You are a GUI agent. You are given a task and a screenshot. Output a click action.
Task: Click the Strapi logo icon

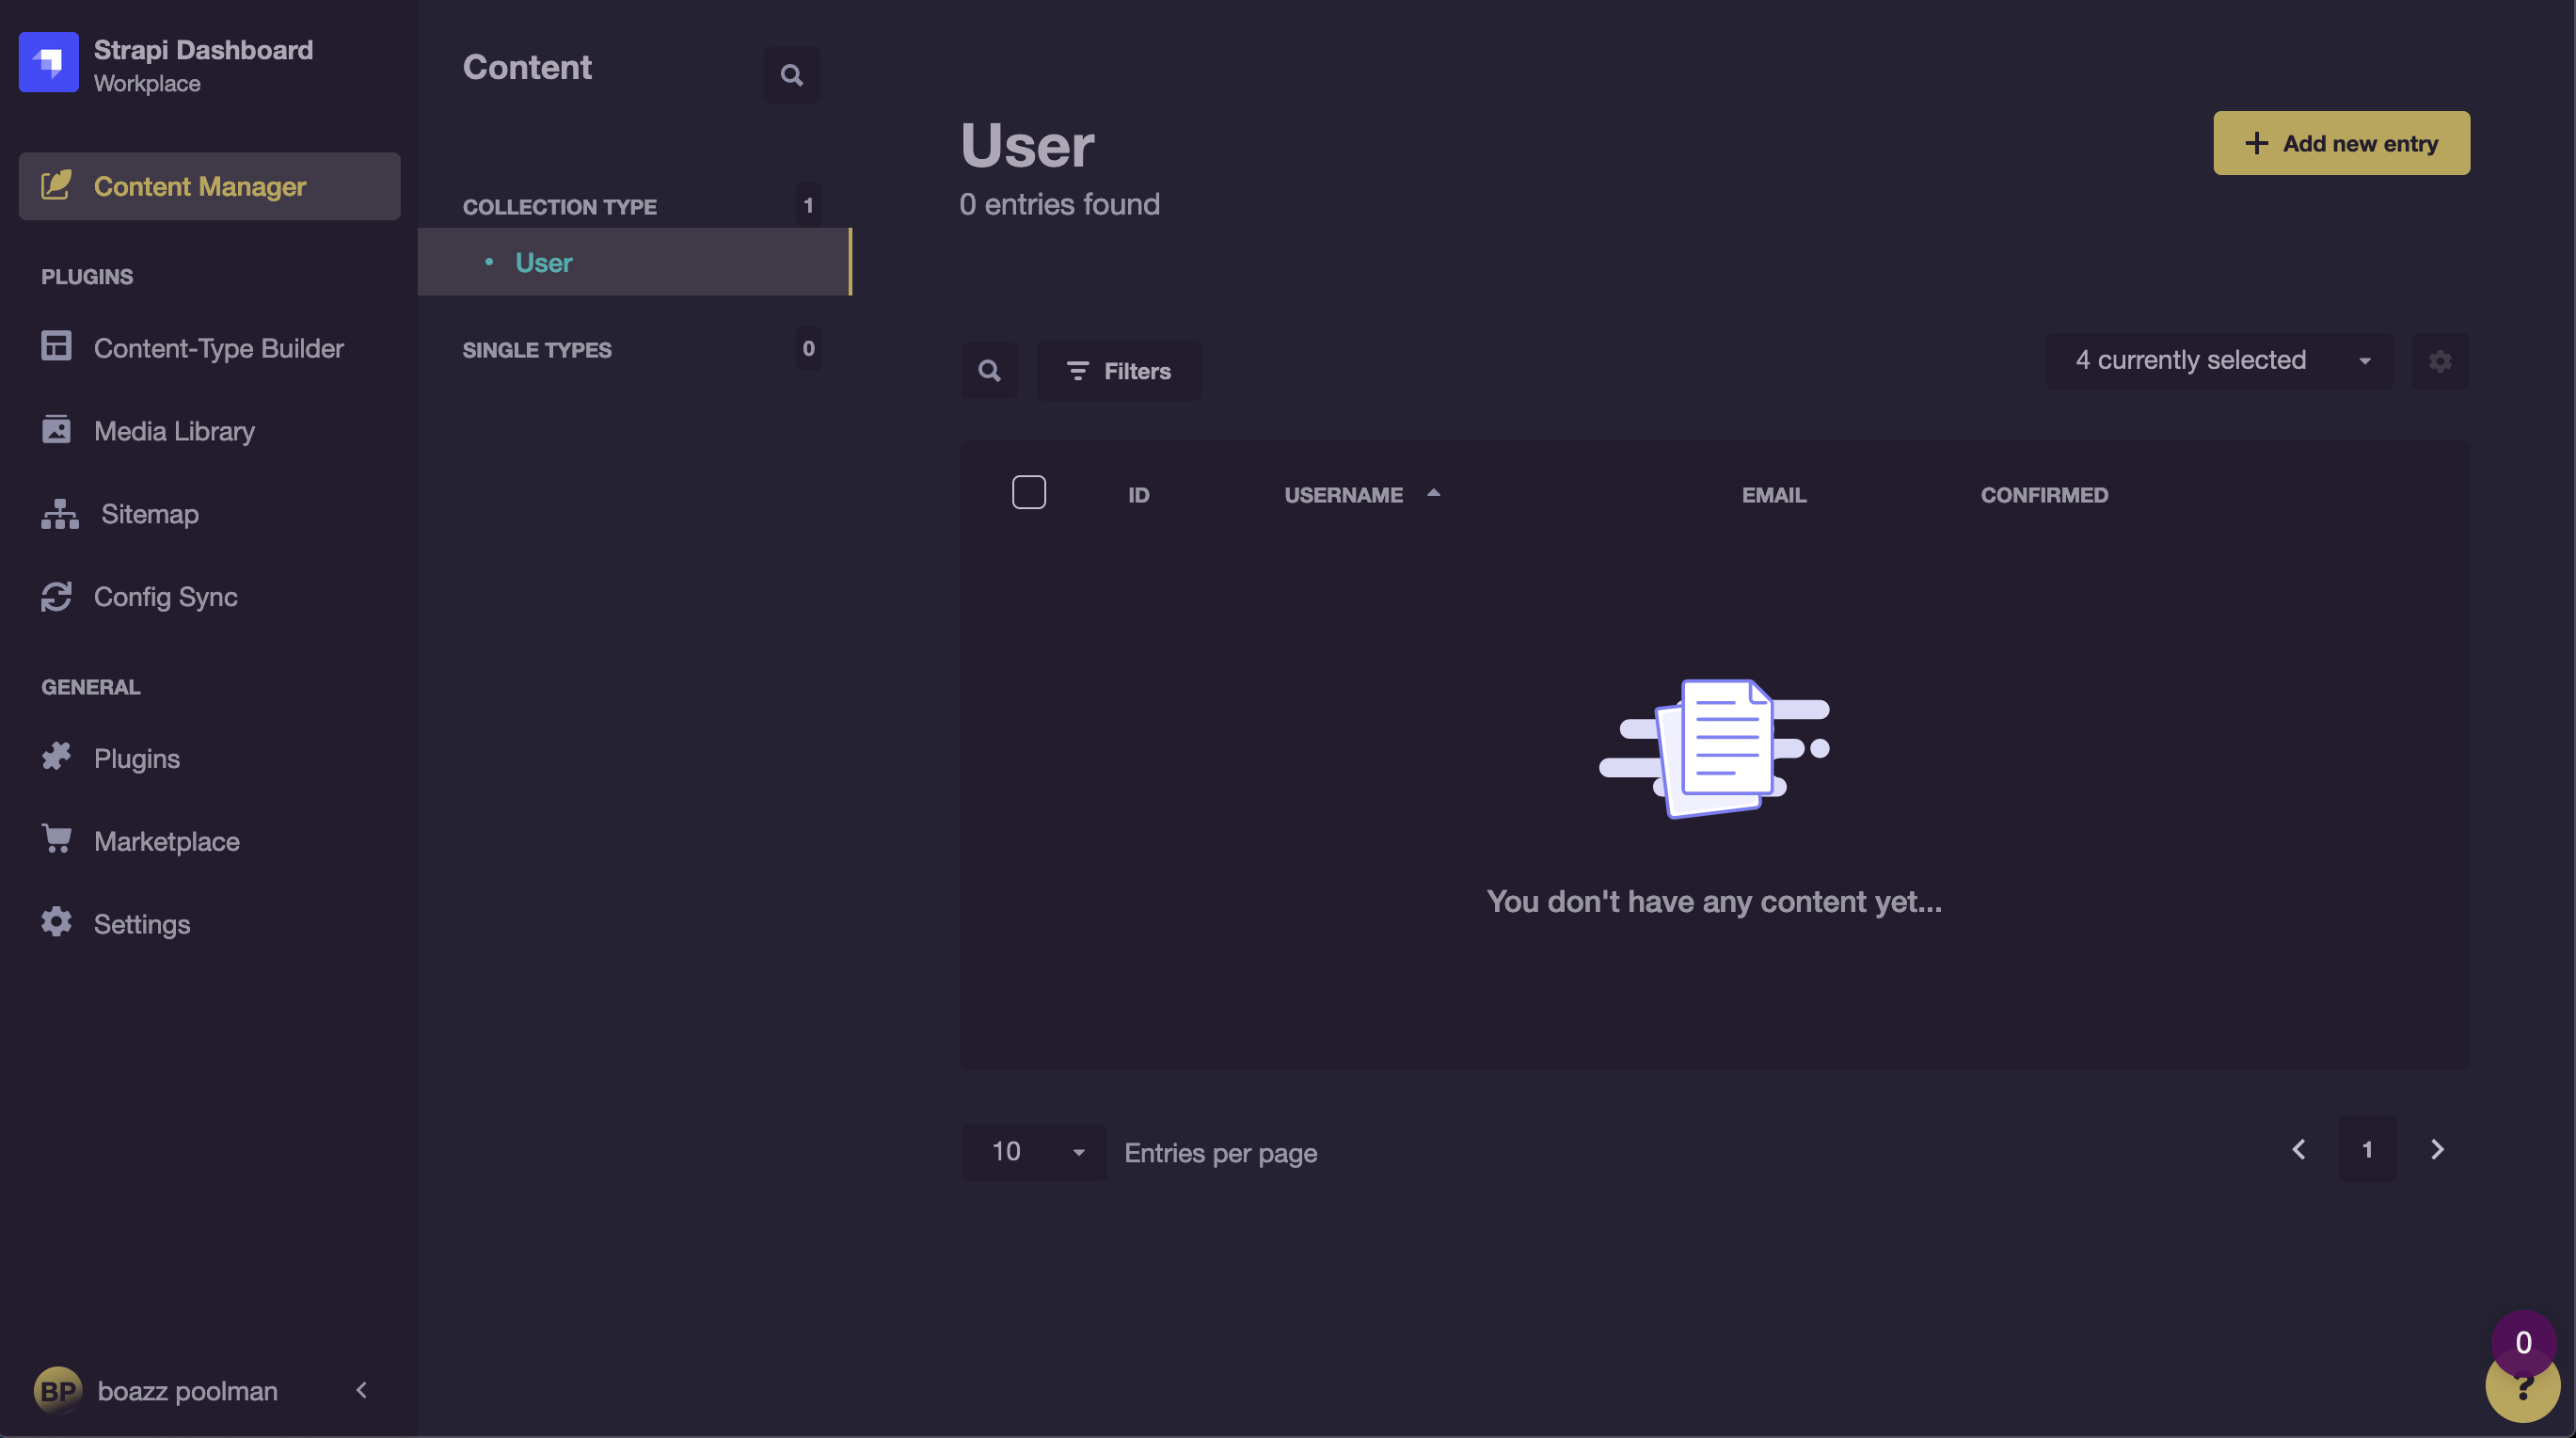click(48, 62)
